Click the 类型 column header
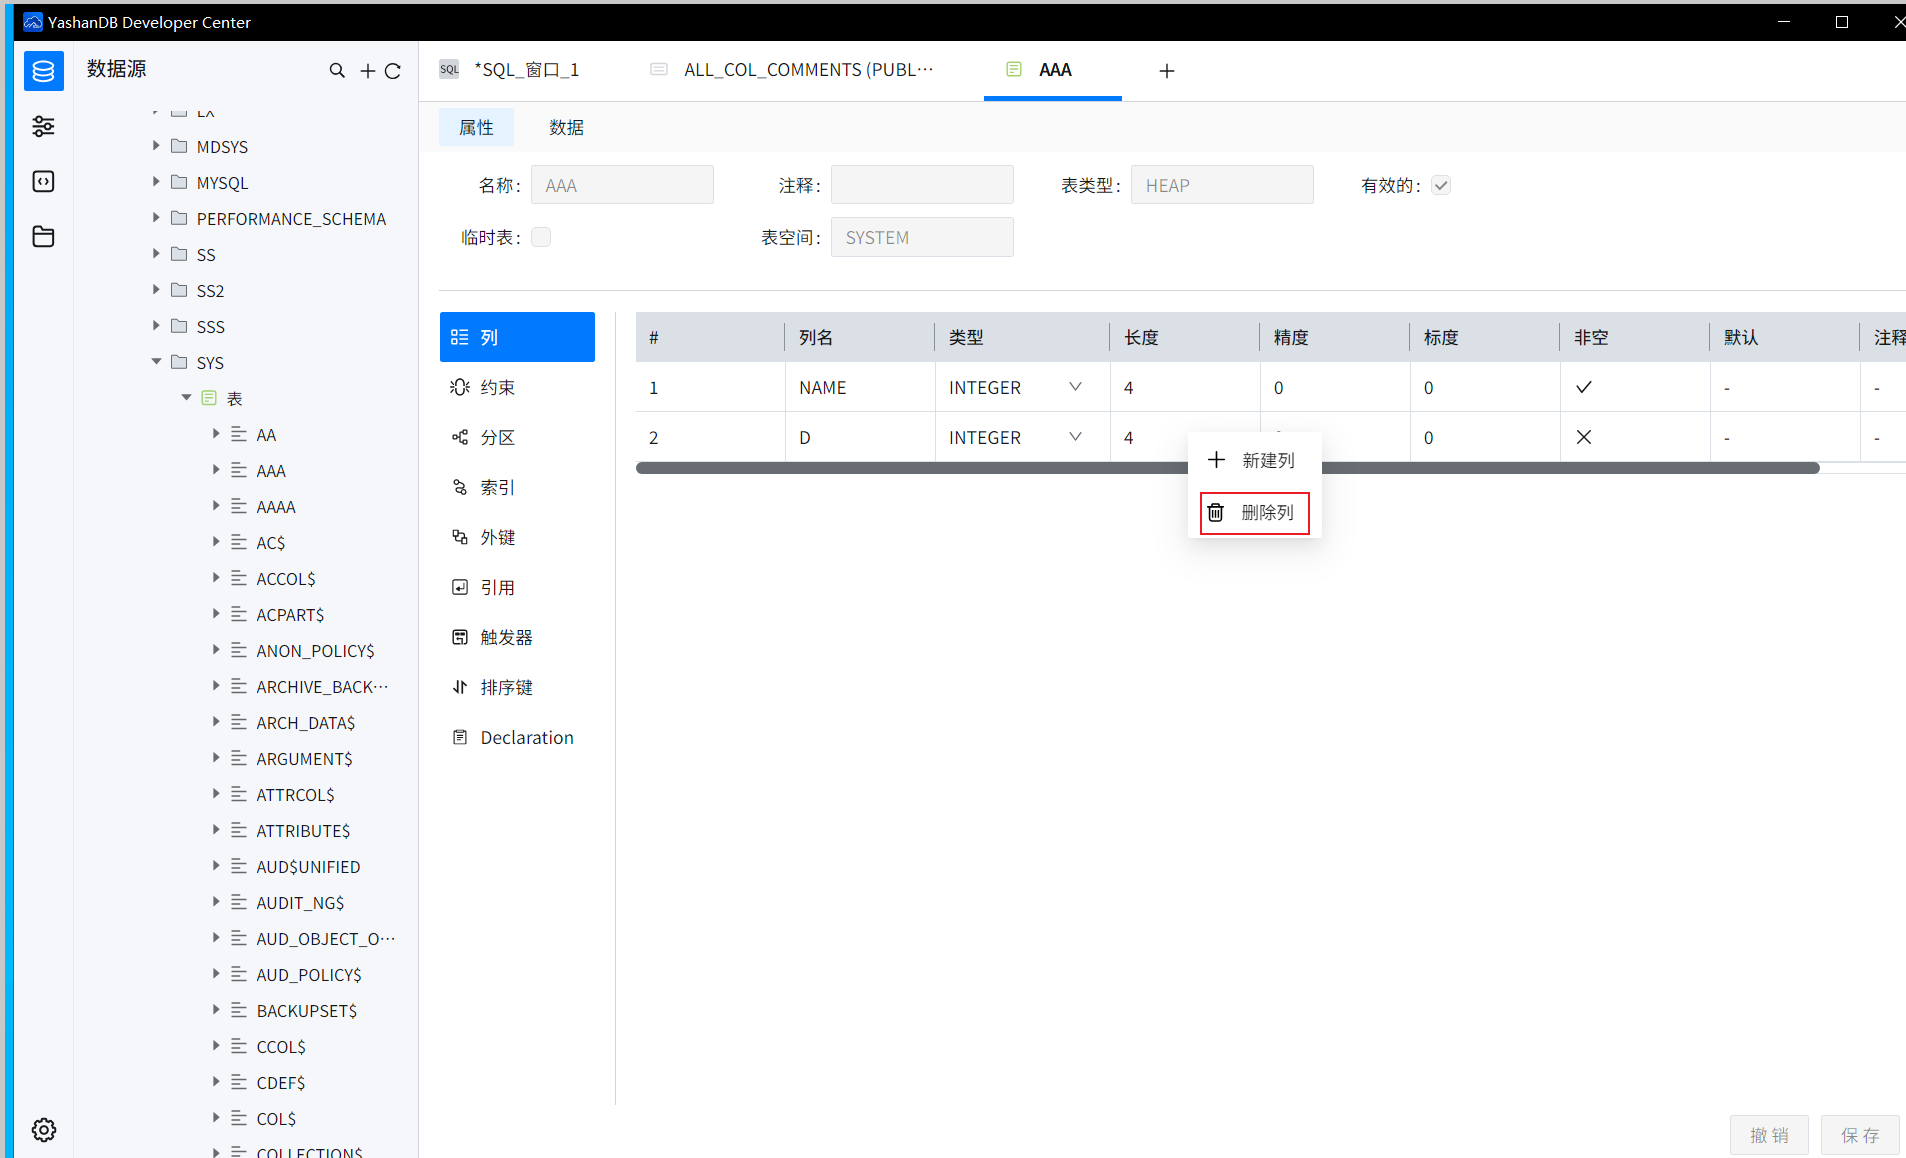Viewport: 1906px width, 1158px height. tap(1022, 337)
